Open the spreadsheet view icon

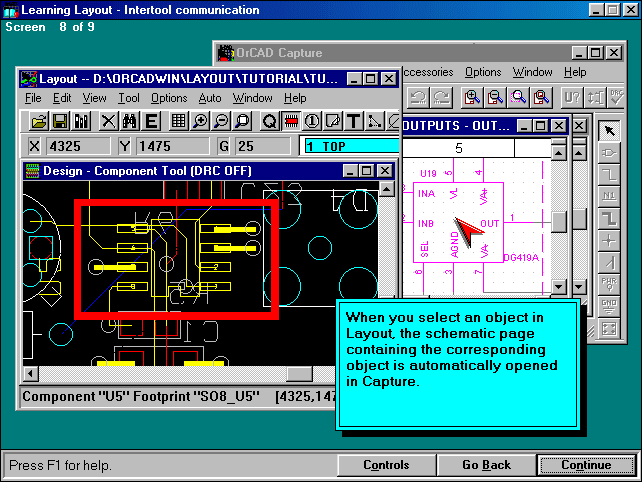(x=179, y=121)
